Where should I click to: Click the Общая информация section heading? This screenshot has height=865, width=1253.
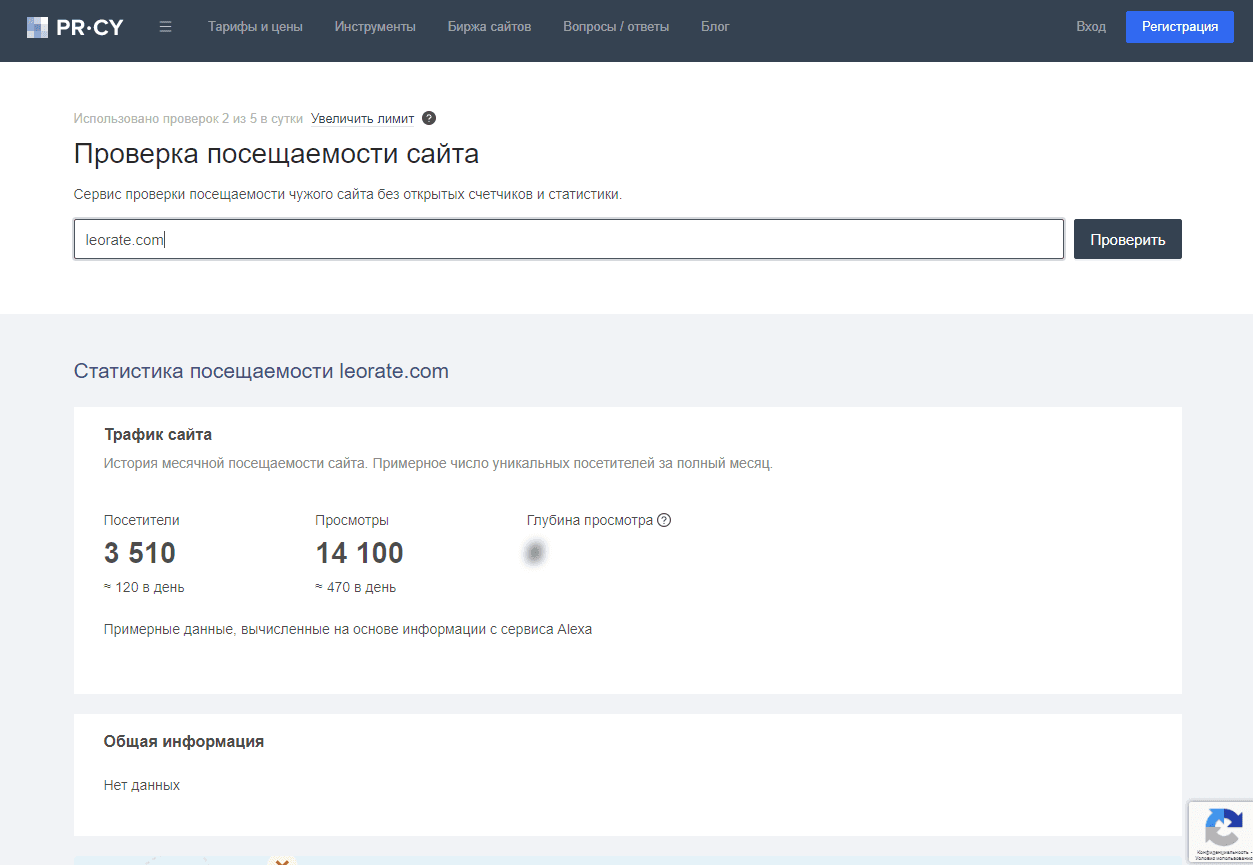[x=184, y=741]
